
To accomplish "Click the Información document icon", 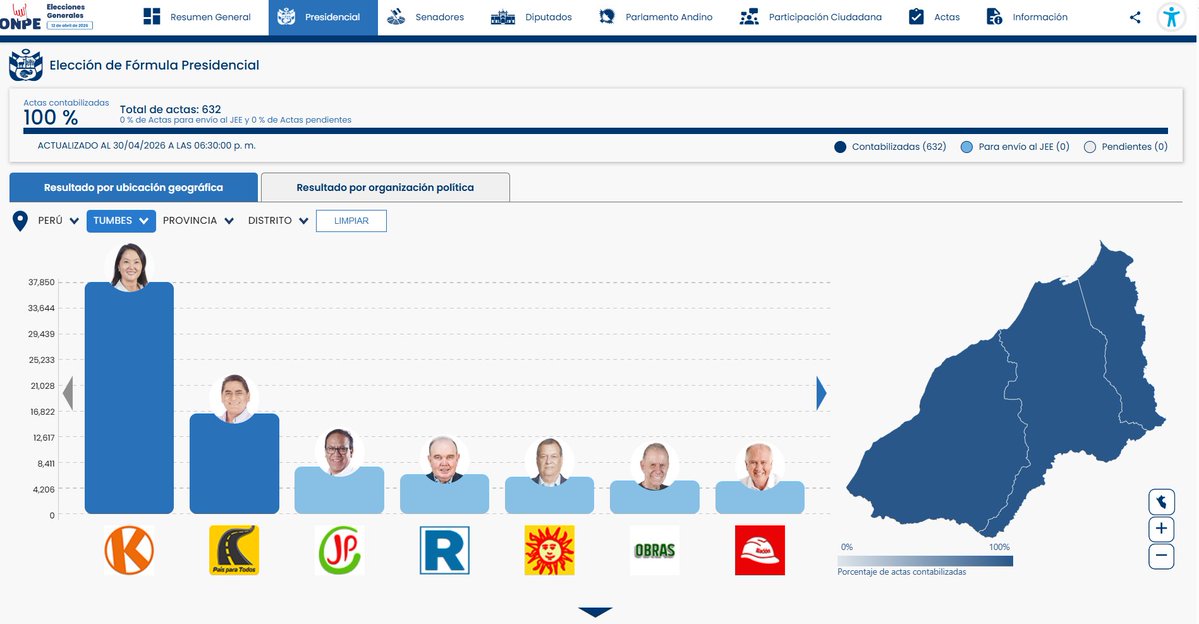I will tap(994, 17).
